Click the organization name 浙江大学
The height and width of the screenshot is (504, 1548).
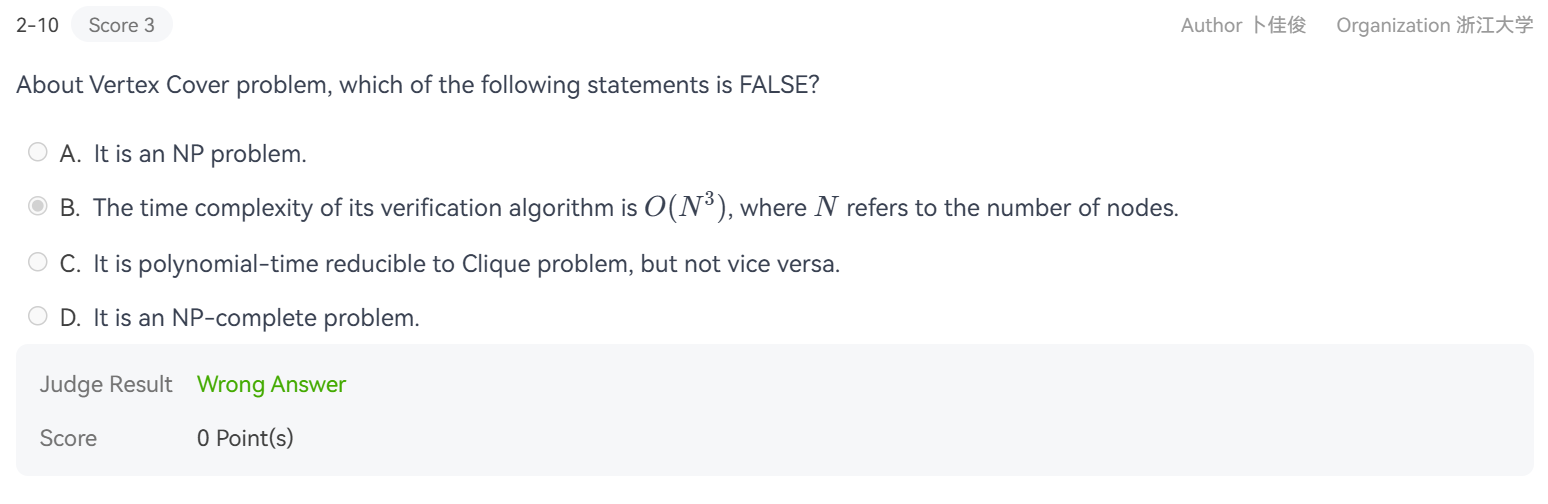(1494, 25)
